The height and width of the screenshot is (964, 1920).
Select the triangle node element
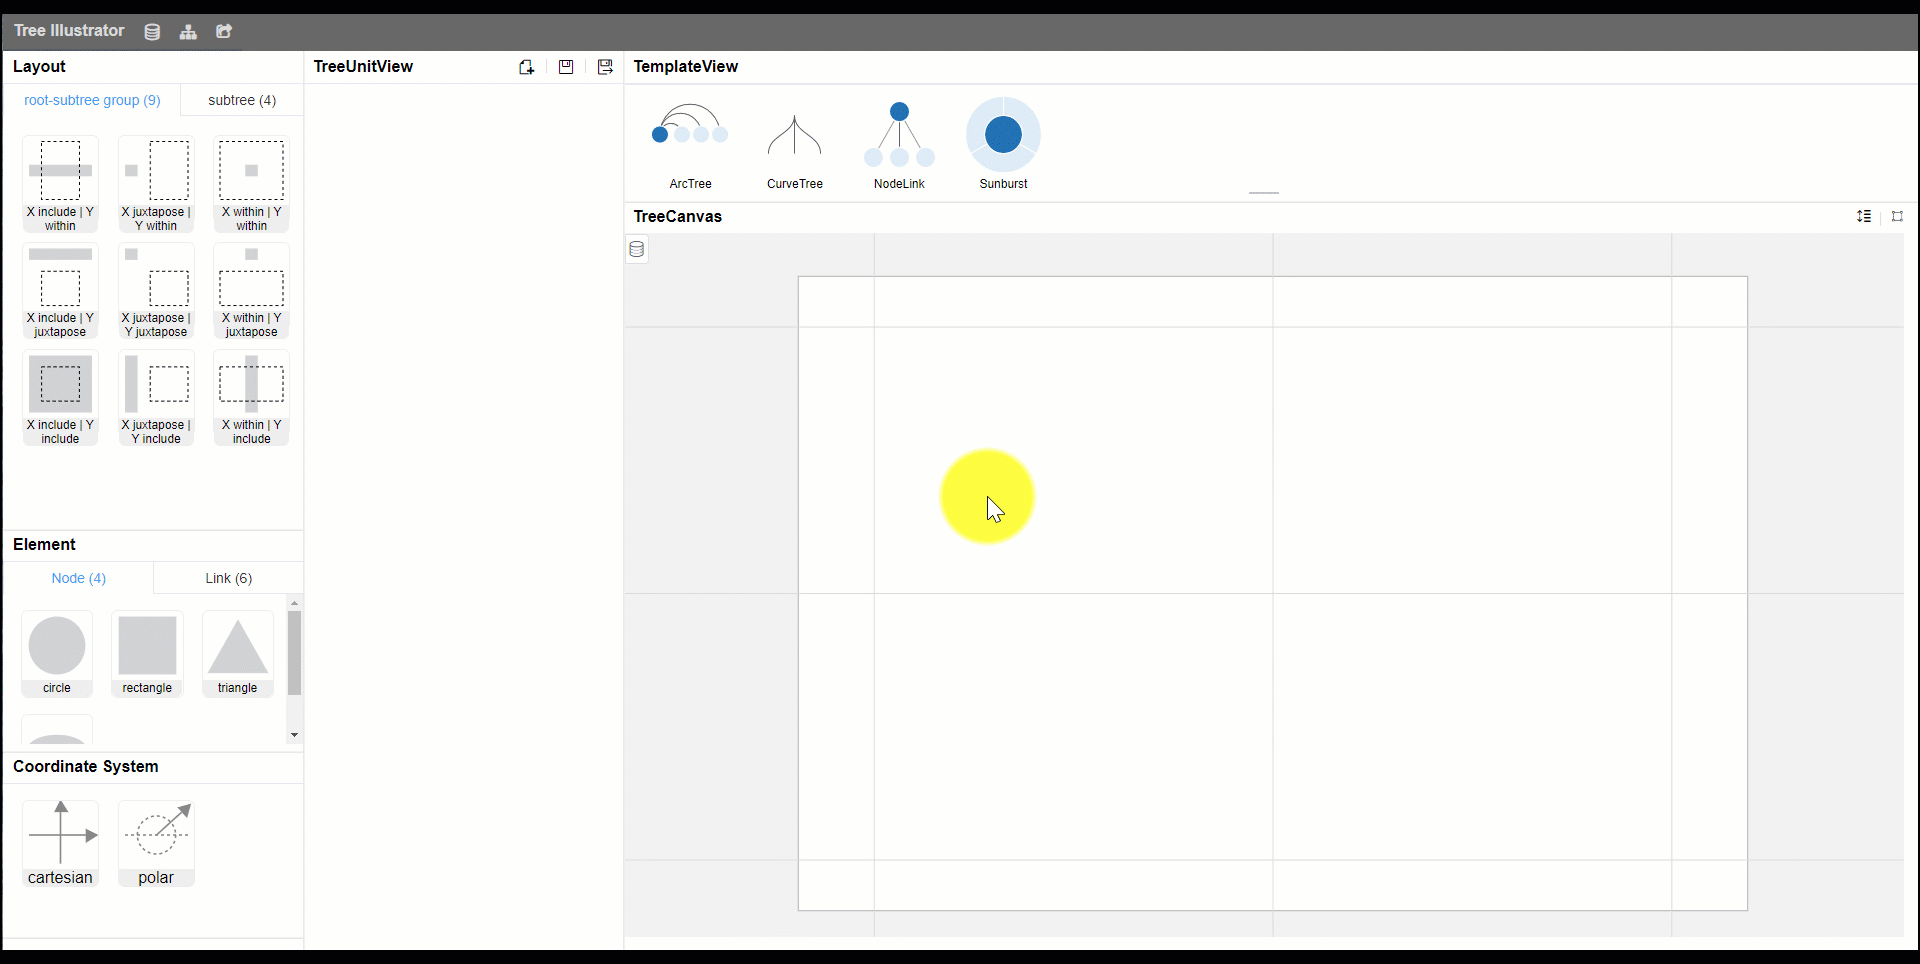tap(237, 654)
